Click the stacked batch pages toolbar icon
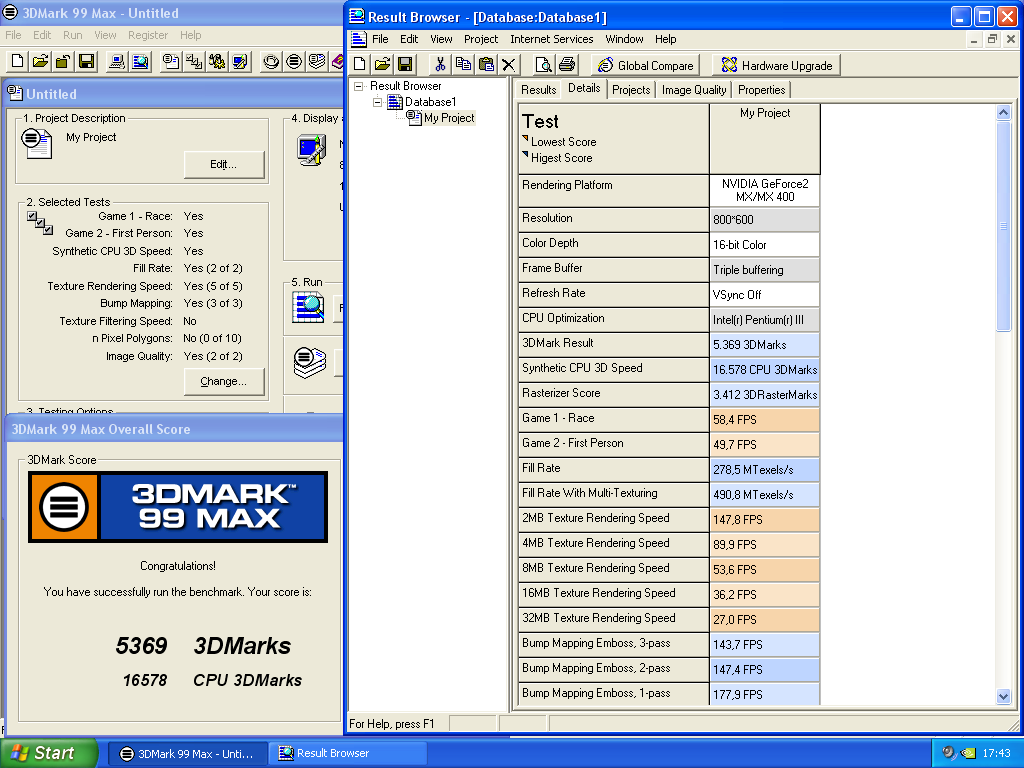The image size is (1024, 768). (317, 62)
